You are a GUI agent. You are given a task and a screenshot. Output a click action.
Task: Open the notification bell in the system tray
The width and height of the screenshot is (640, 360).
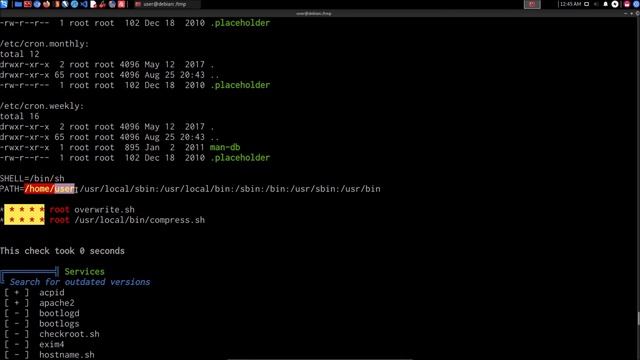[x=605, y=4]
